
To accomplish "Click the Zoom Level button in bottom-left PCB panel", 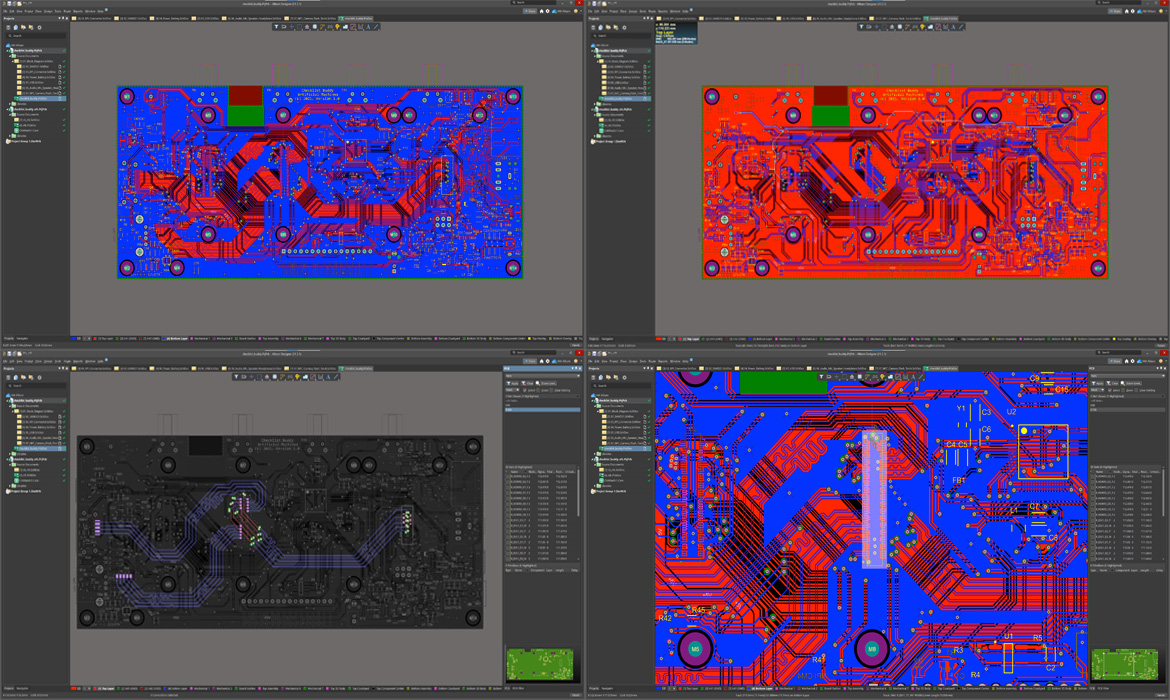I will point(546,384).
